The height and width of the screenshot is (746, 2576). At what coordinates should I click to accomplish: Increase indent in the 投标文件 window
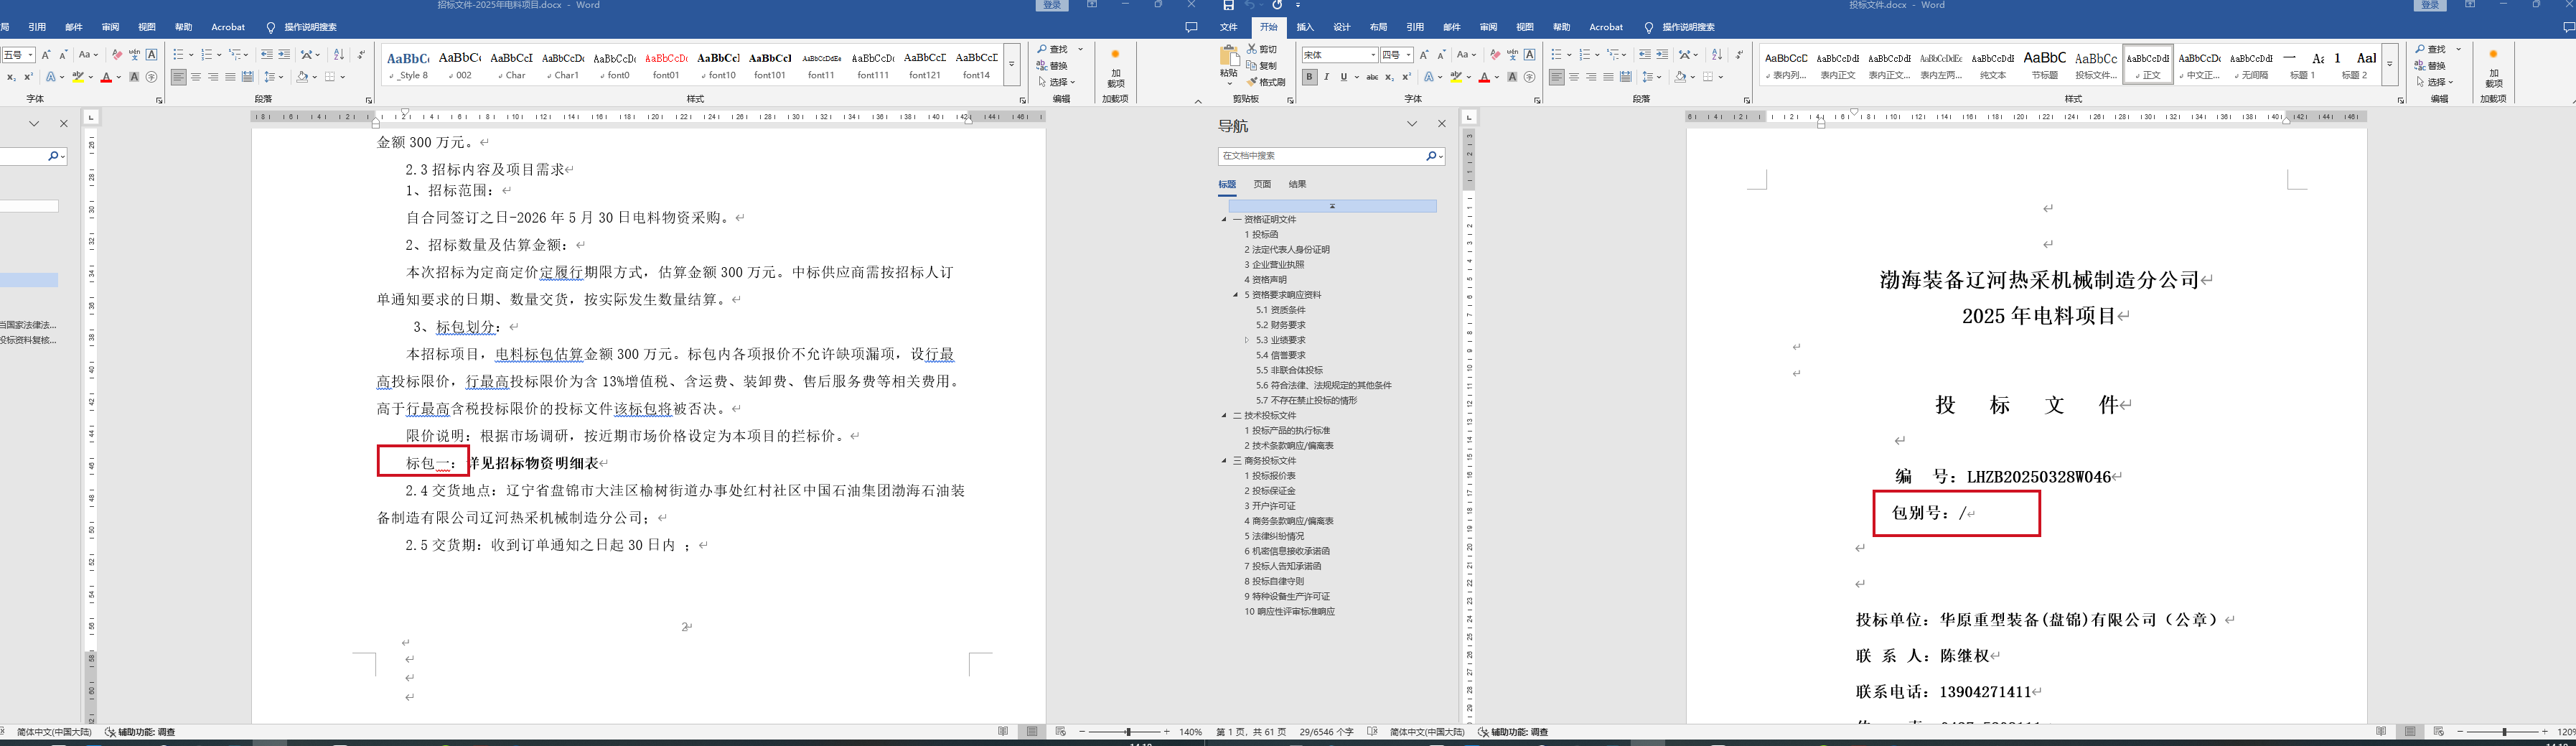tap(1662, 55)
